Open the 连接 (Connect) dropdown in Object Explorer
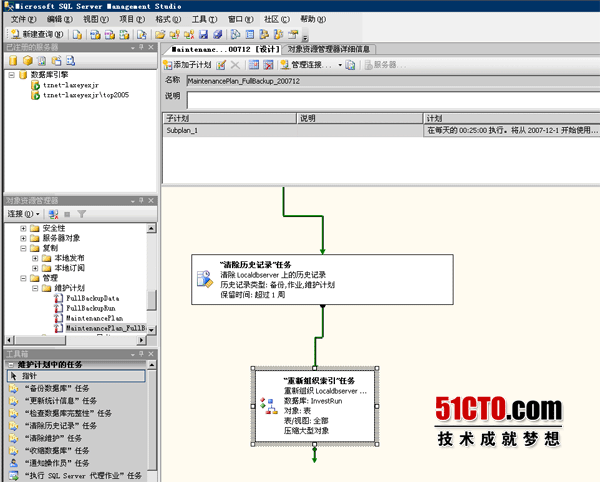This screenshot has width=600, height=482. pyautogui.click(x=23, y=214)
